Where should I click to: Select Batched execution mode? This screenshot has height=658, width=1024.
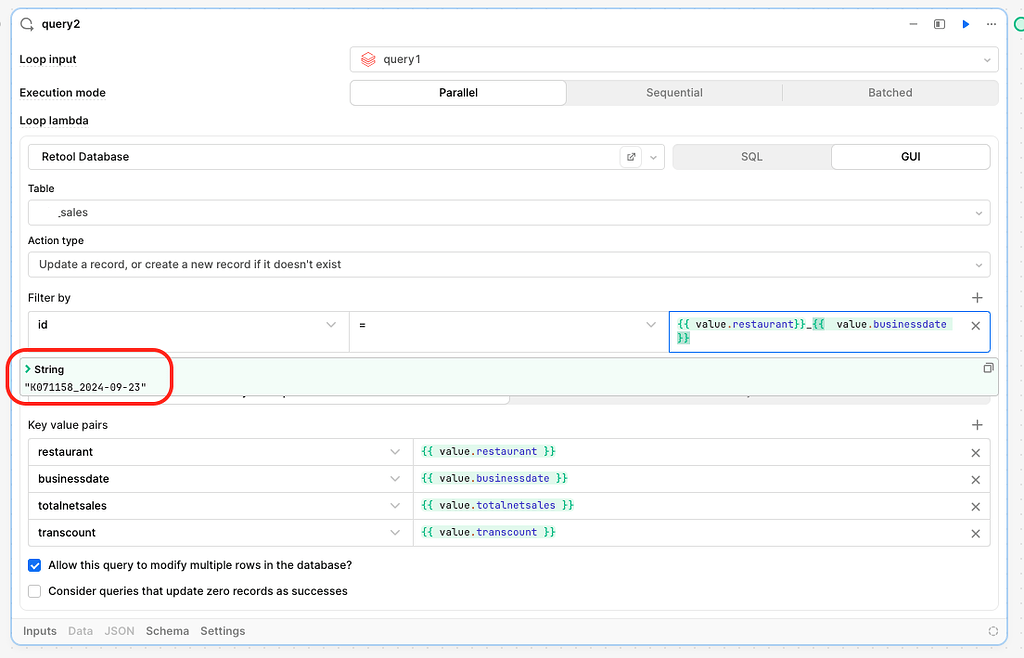click(x=890, y=93)
